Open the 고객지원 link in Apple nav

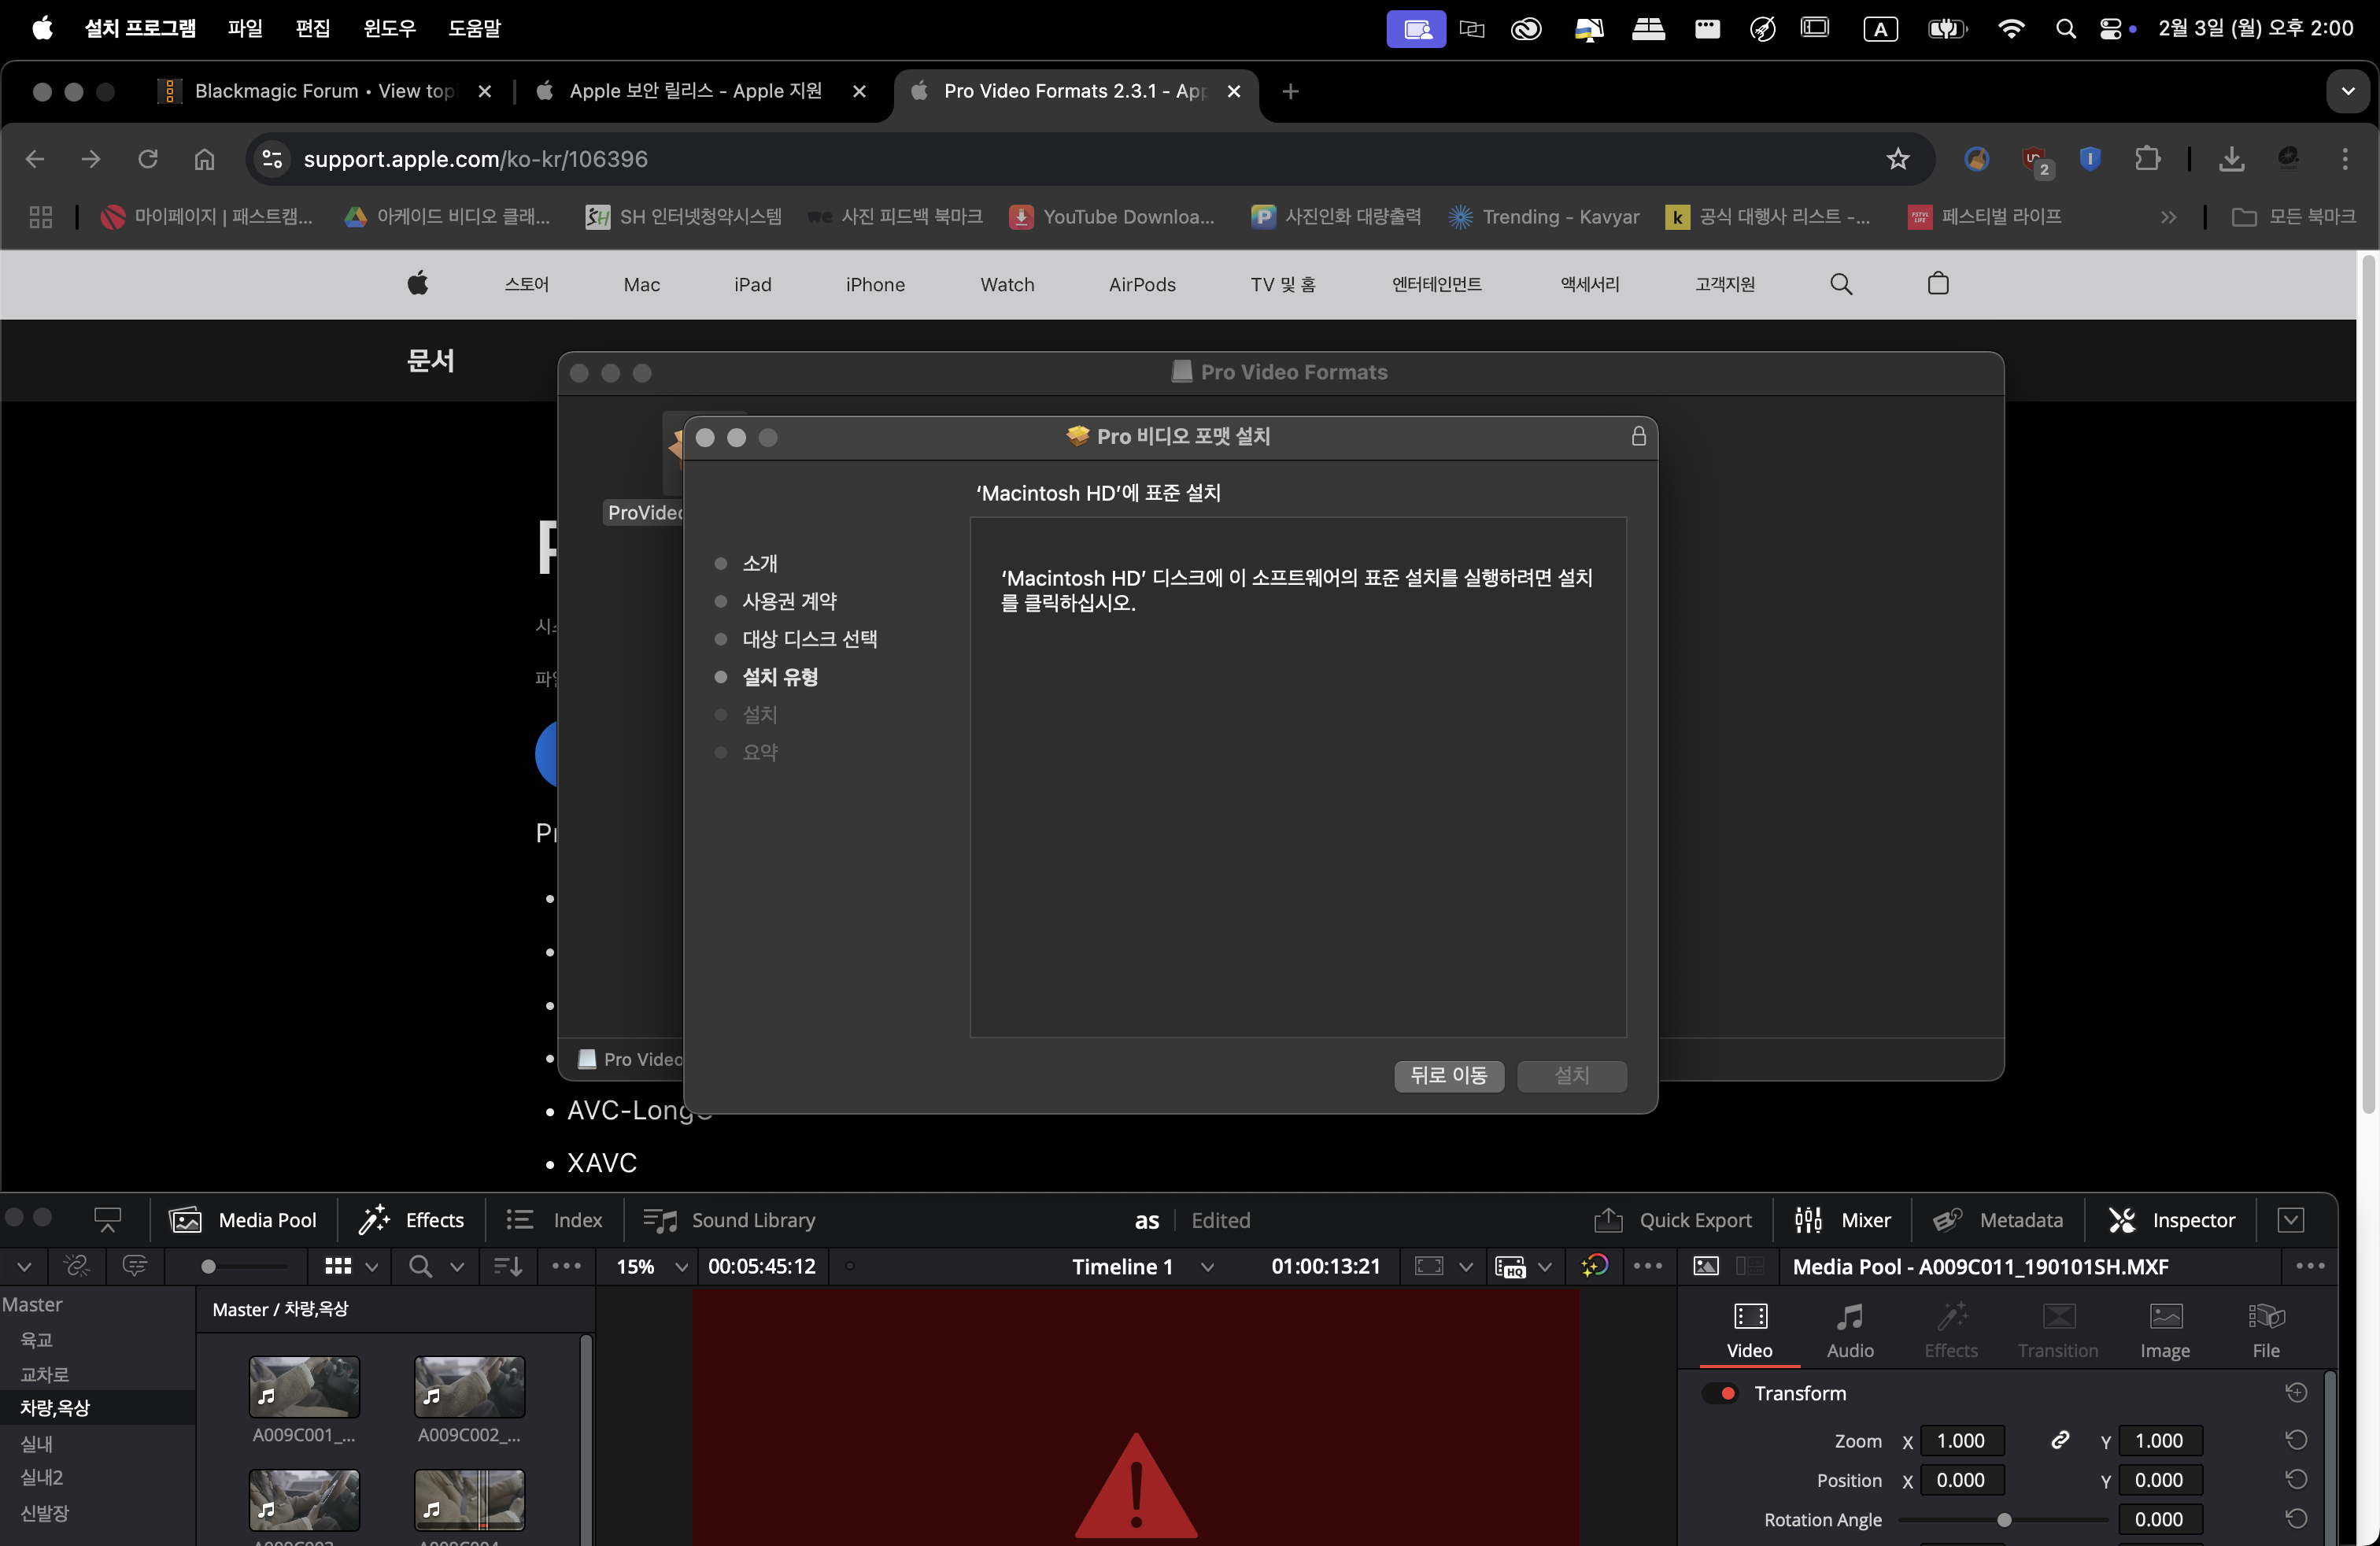tap(1724, 284)
